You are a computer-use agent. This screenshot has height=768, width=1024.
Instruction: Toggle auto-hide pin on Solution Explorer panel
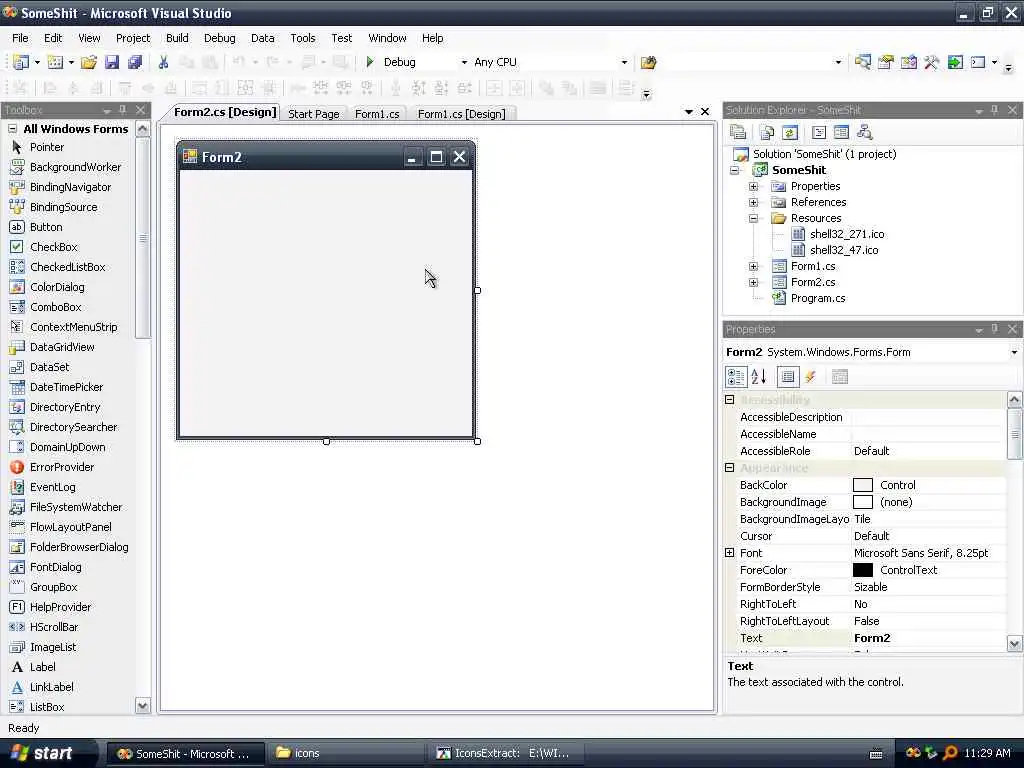[995, 110]
